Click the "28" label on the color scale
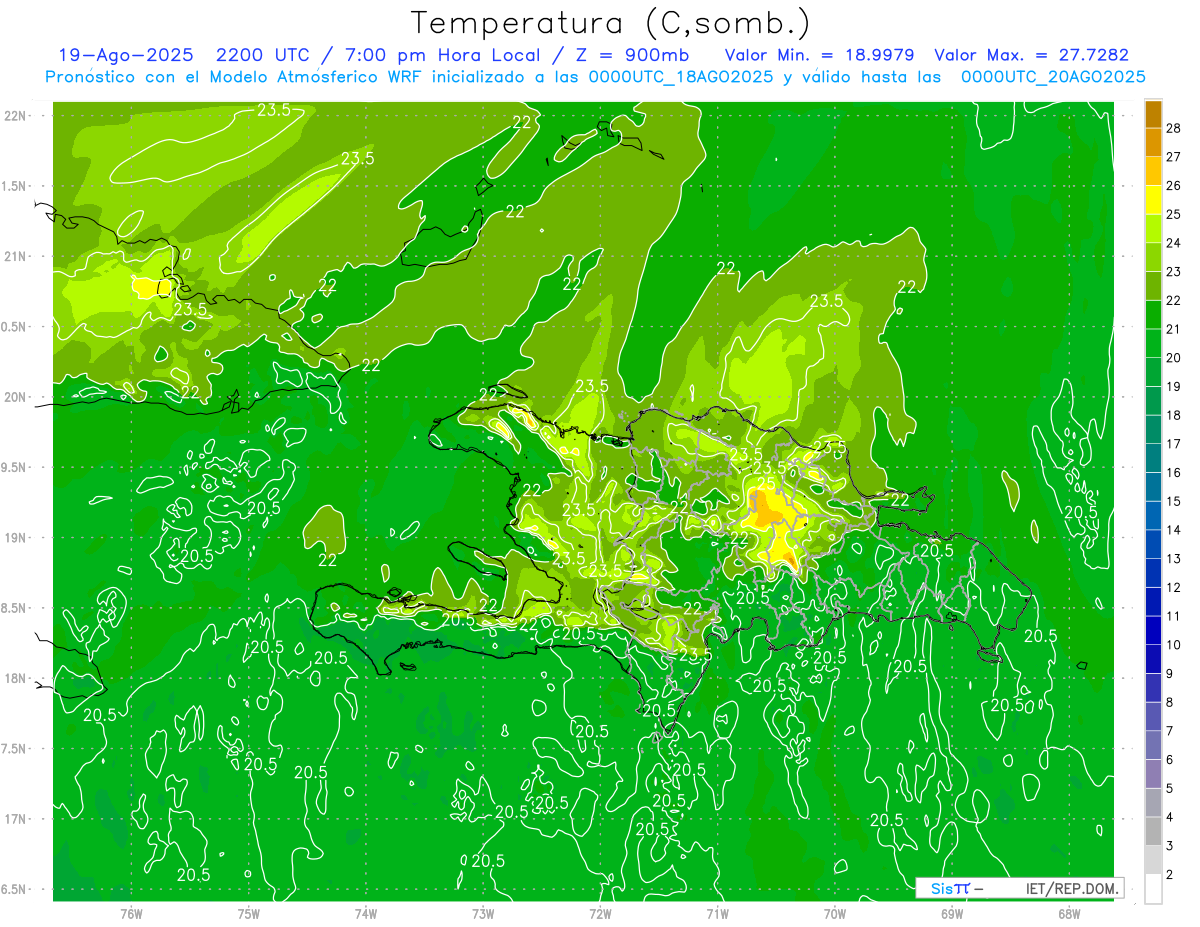The width and height of the screenshot is (1200, 927). [1174, 128]
